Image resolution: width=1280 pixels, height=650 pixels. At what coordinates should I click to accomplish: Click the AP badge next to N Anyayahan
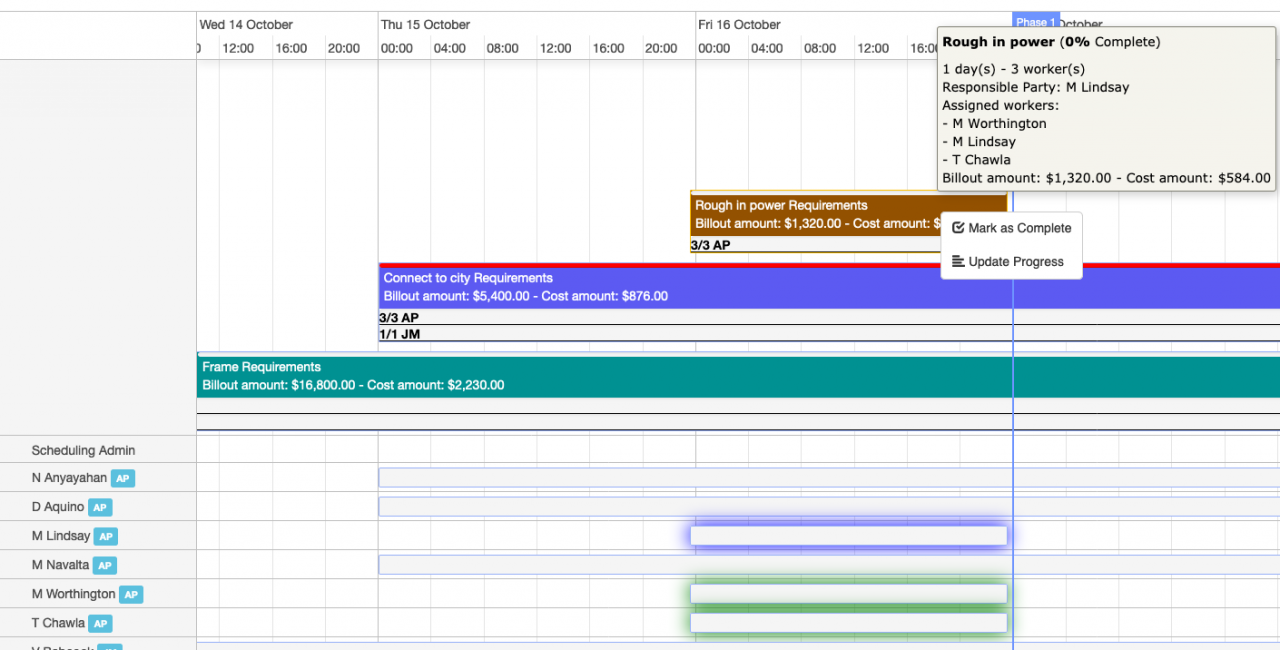click(122, 478)
